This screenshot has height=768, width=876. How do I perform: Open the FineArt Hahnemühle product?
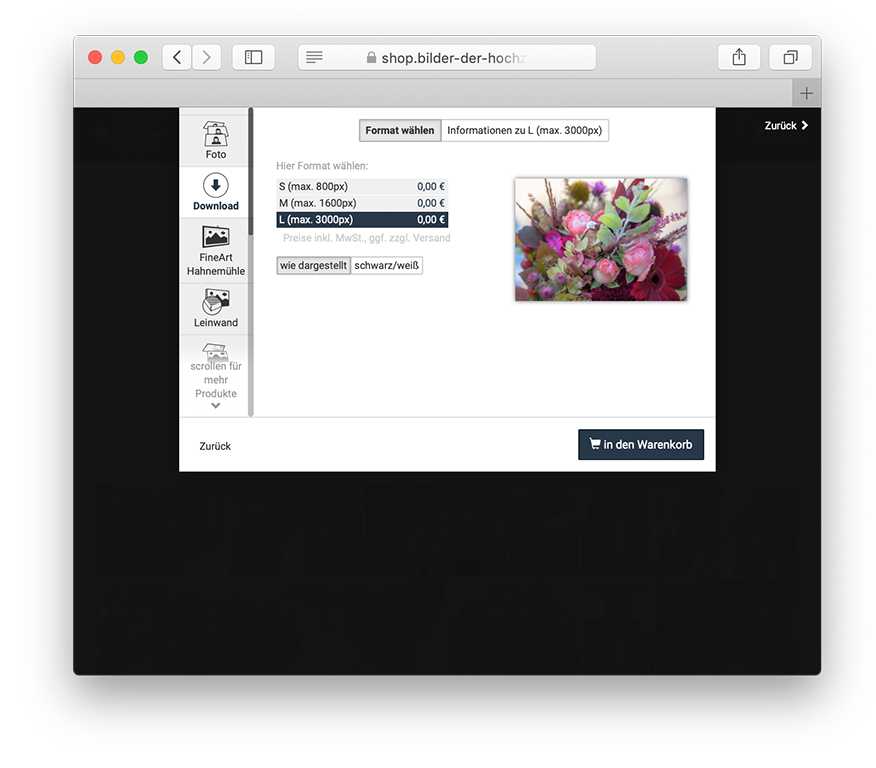[x=216, y=250]
